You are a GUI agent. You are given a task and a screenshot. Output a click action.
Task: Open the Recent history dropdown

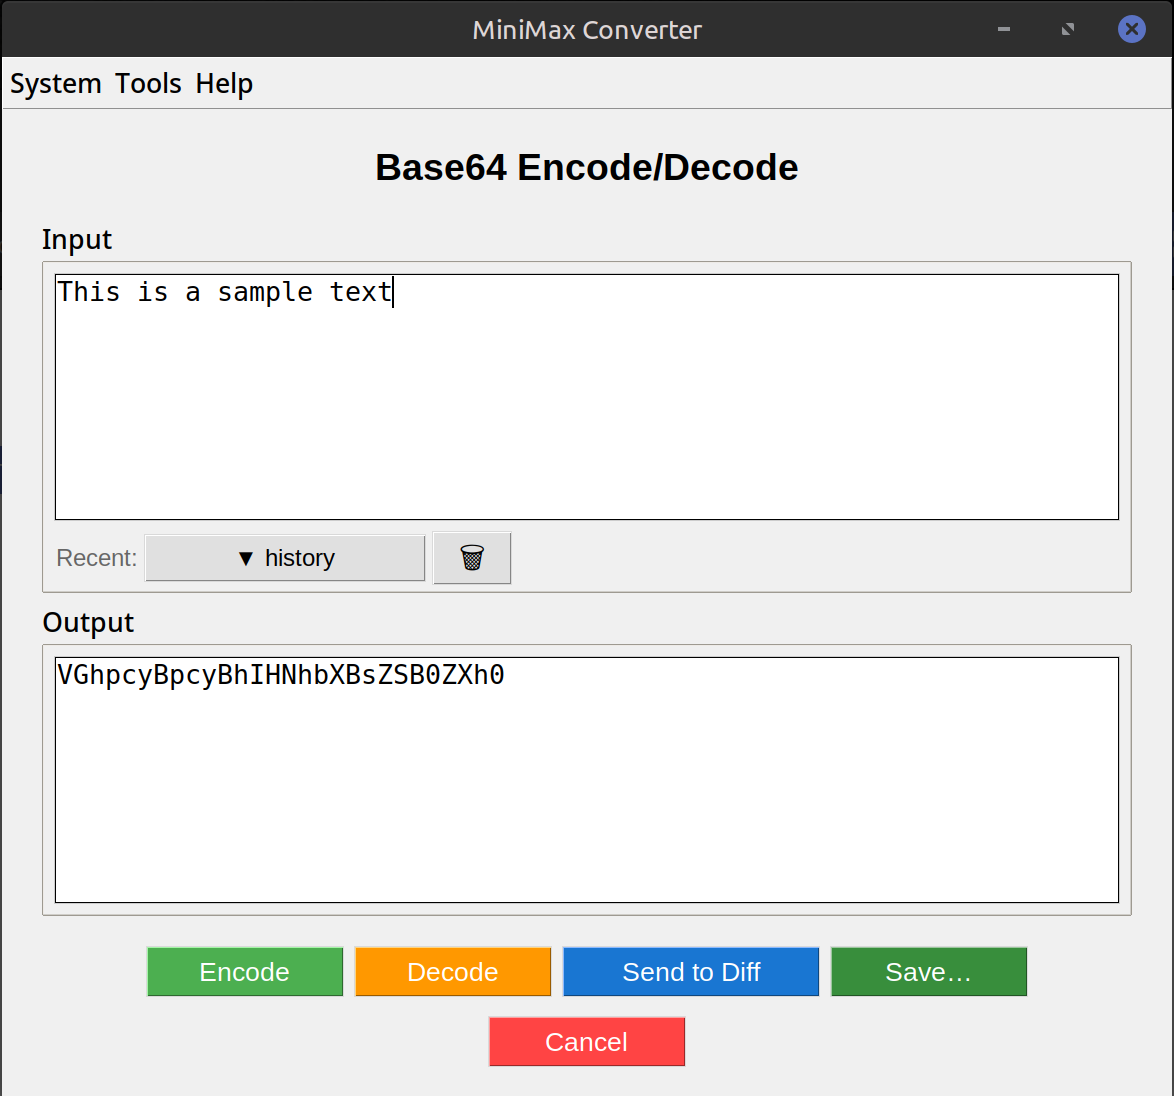click(285, 558)
